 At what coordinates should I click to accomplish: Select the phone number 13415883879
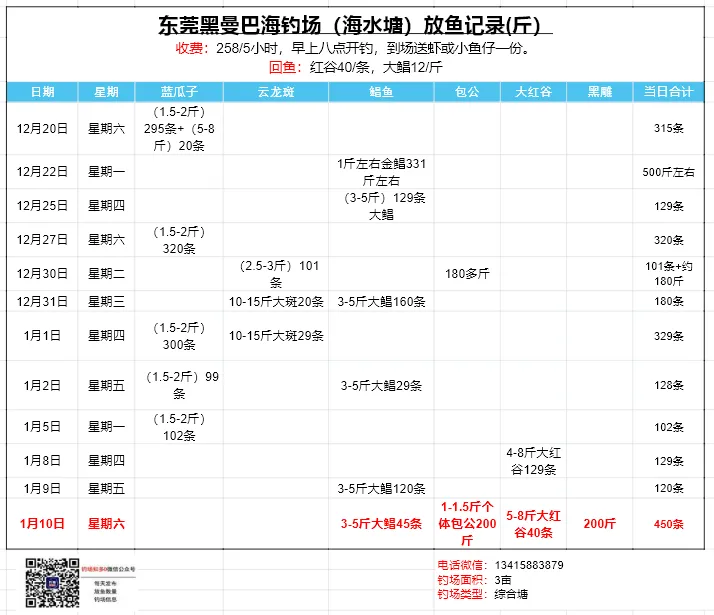[x=529, y=565]
